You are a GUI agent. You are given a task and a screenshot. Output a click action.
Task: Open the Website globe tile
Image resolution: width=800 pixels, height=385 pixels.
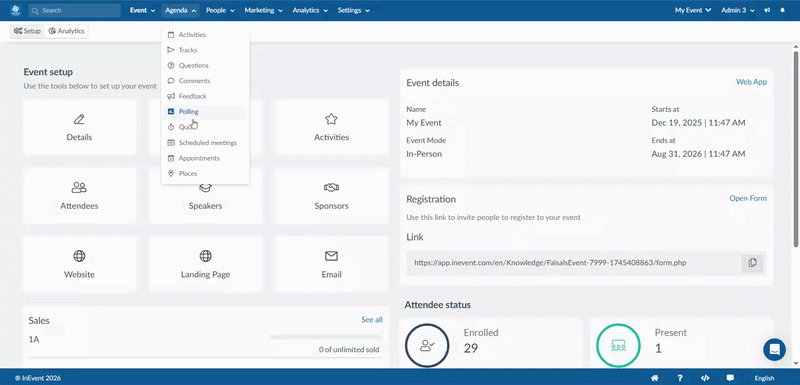click(80, 264)
